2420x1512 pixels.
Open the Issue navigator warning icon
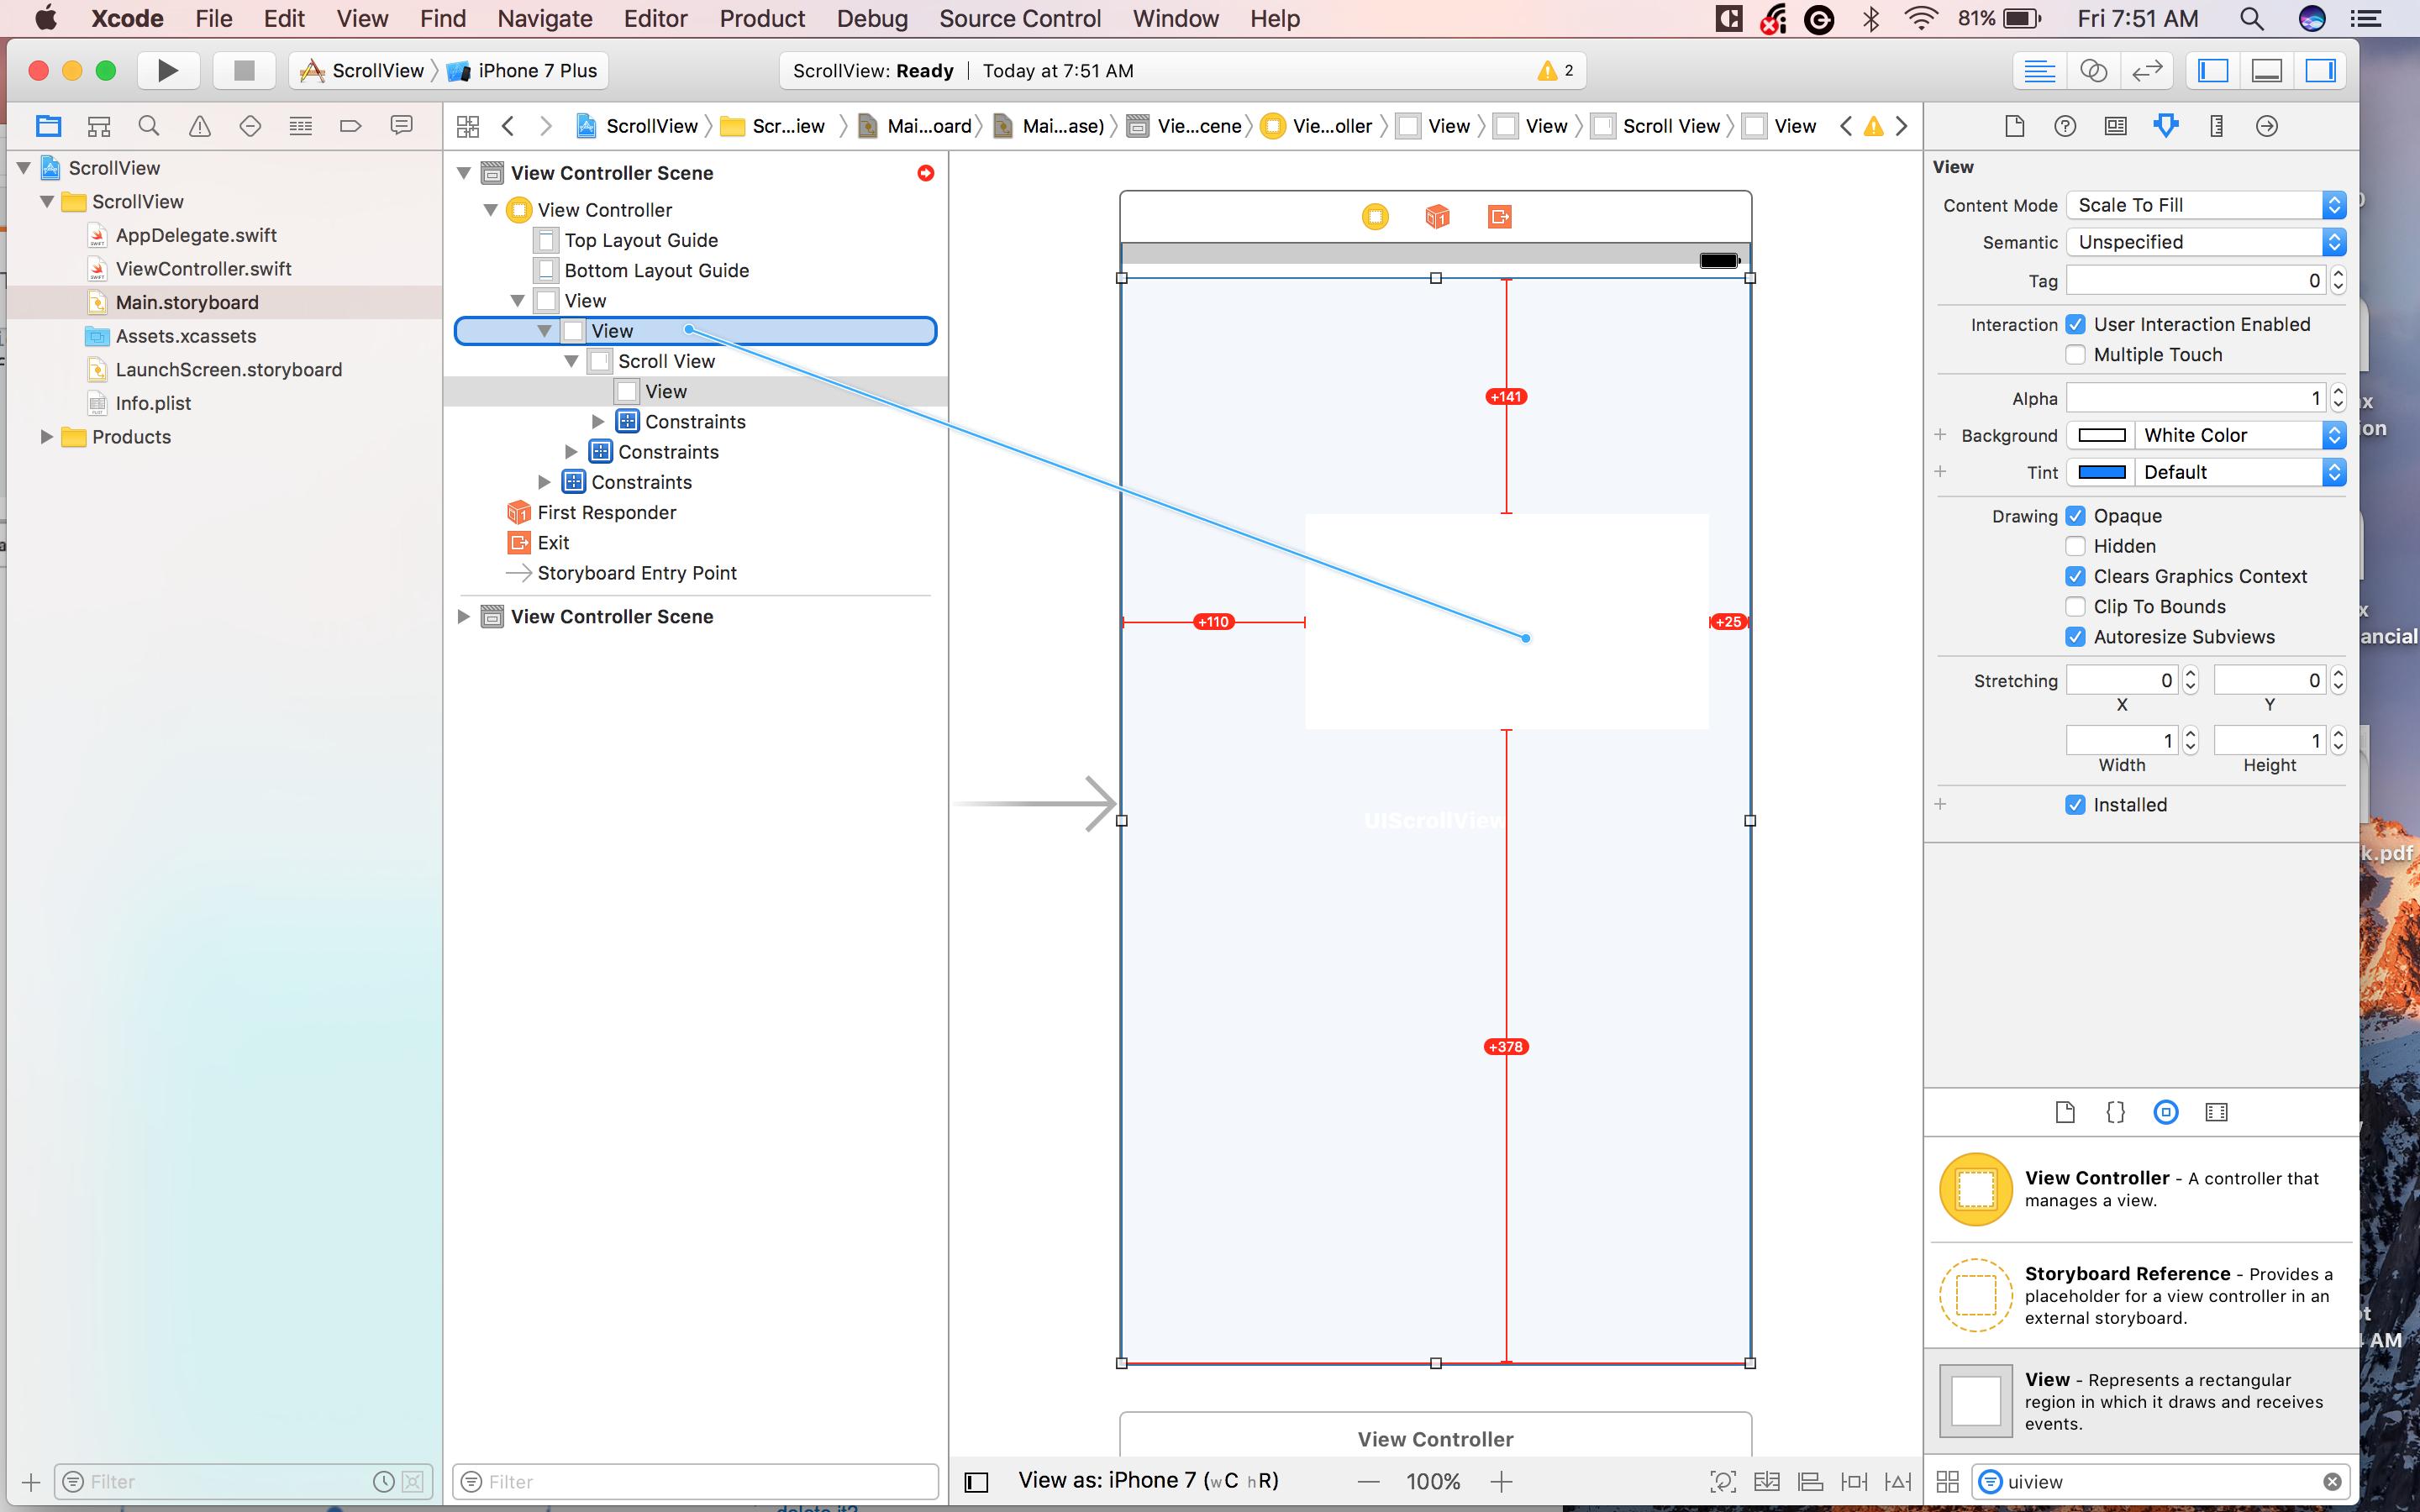pyautogui.click(x=200, y=126)
